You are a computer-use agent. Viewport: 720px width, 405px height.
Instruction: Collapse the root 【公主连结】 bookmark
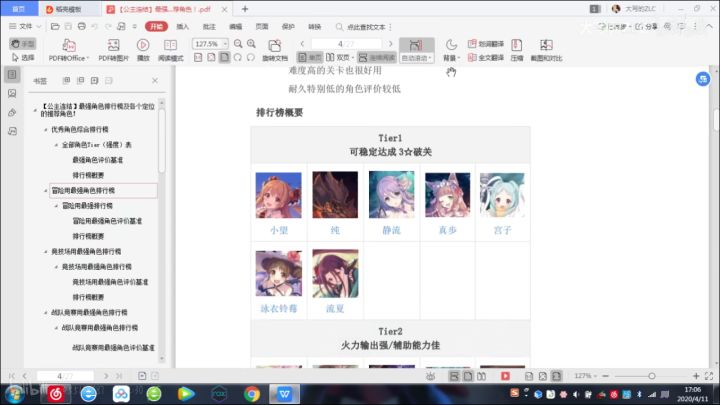[35, 110]
